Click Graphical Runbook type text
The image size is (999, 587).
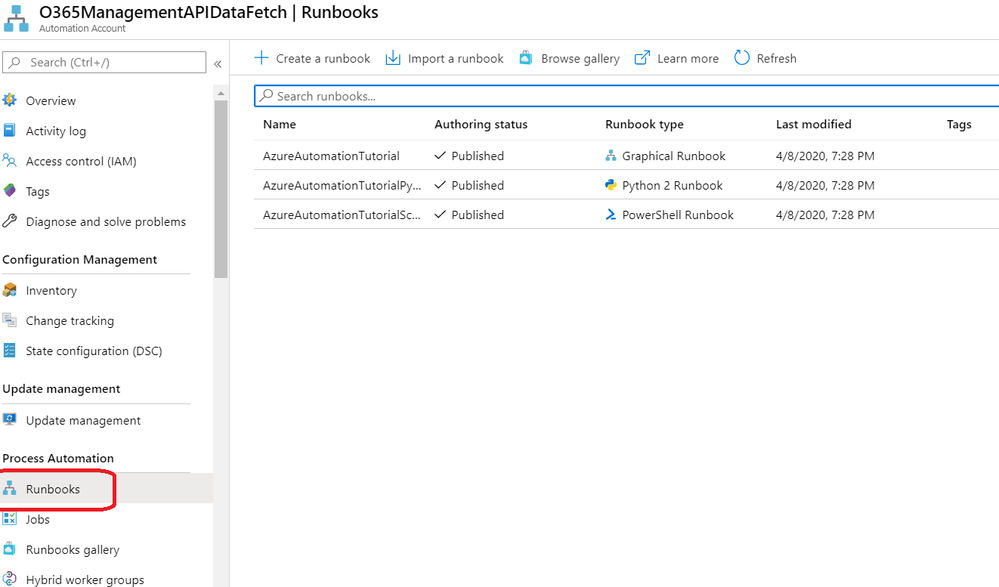(x=673, y=156)
